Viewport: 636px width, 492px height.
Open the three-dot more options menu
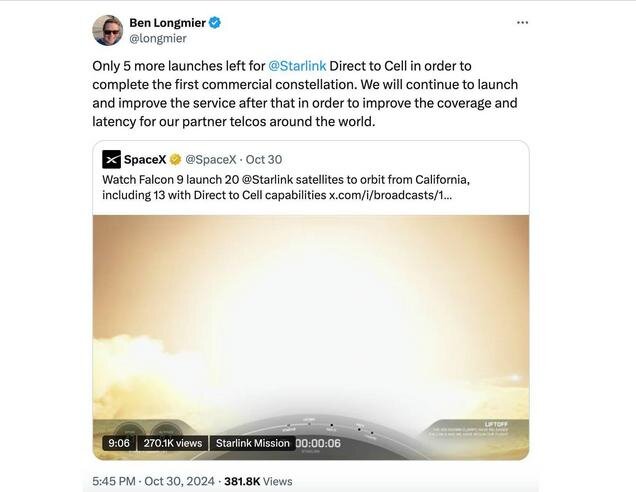[522, 22]
